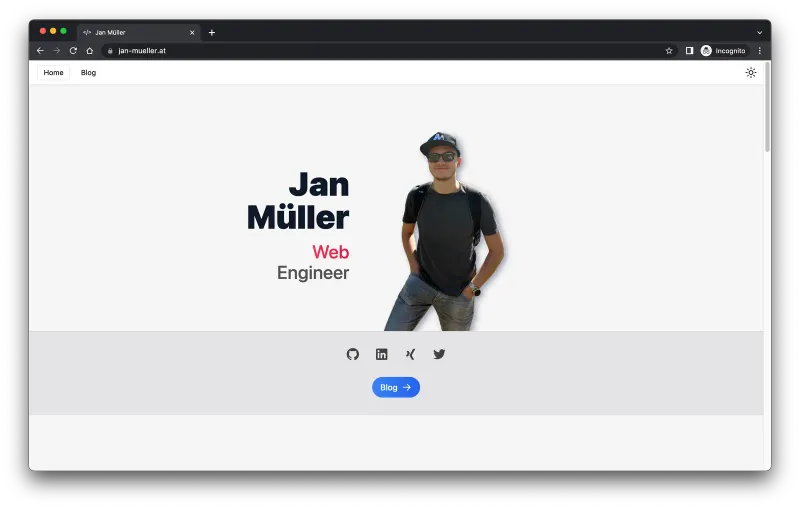Open the LinkedIn profile icon
The height and width of the screenshot is (509, 800).
(381, 354)
